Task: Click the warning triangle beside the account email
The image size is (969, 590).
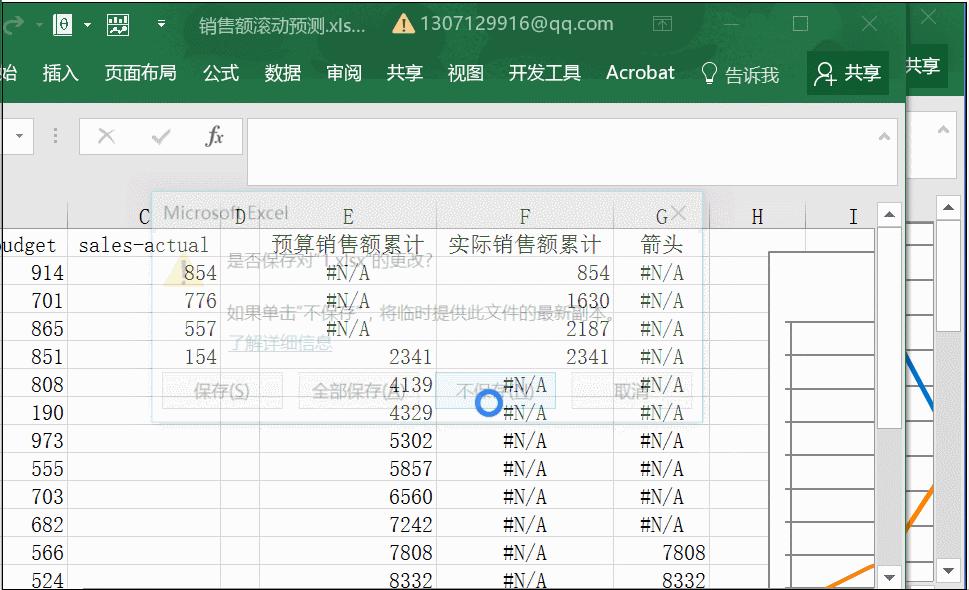Action: (400, 23)
